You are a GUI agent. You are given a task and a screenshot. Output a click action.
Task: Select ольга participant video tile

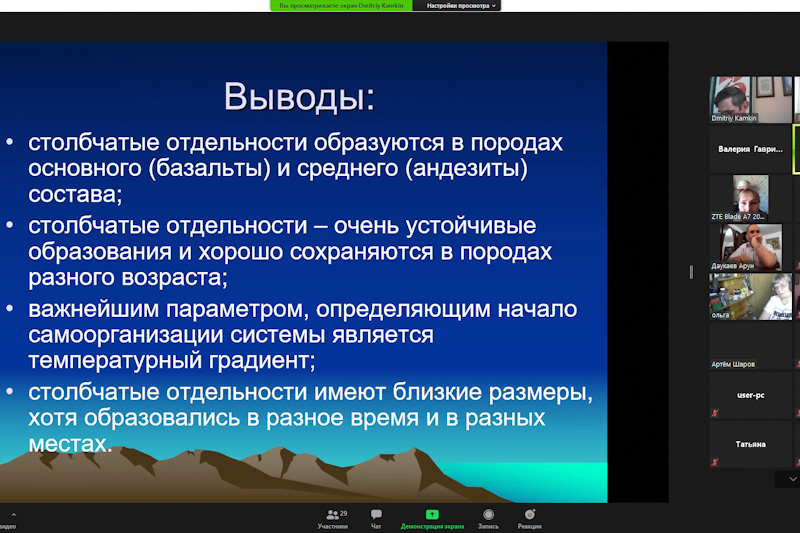pos(751,296)
